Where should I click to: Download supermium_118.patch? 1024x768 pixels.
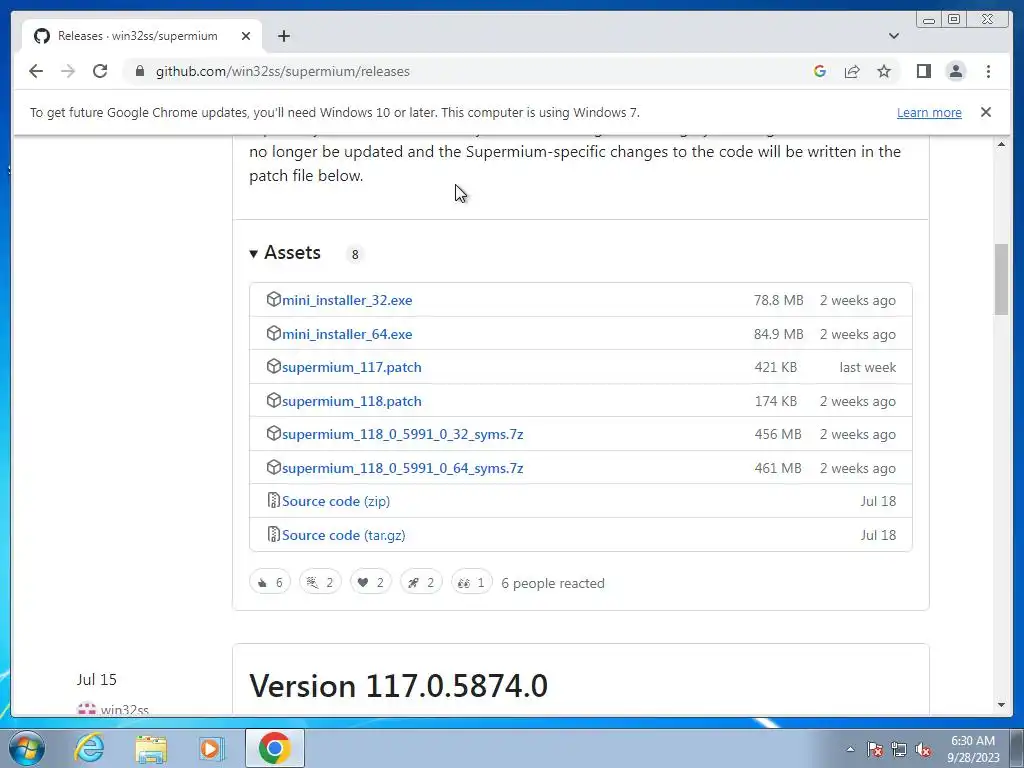351,402
